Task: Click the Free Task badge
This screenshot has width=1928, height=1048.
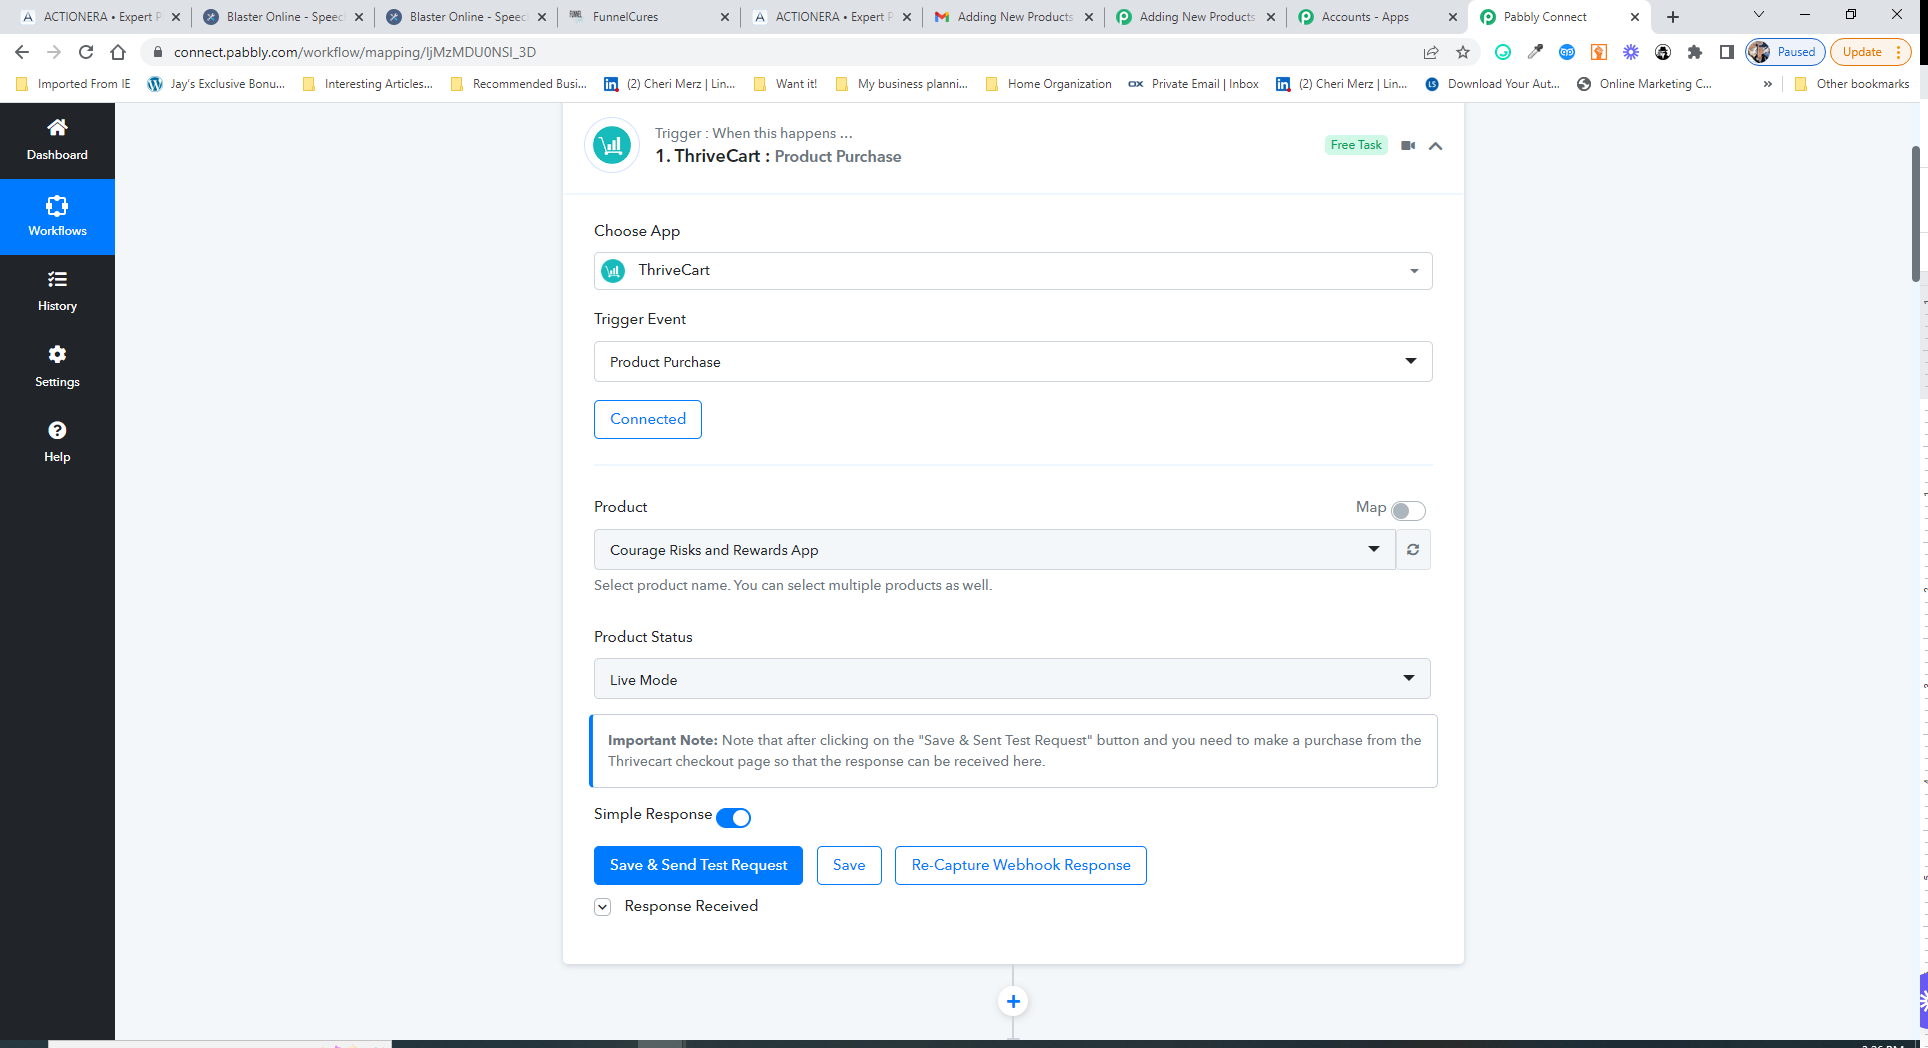Action: tap(1356, 145)
